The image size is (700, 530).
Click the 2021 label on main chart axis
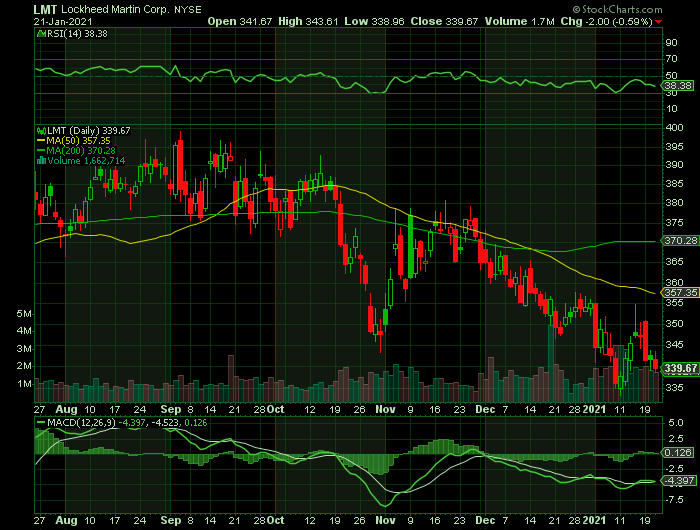(x=594, y=409)
